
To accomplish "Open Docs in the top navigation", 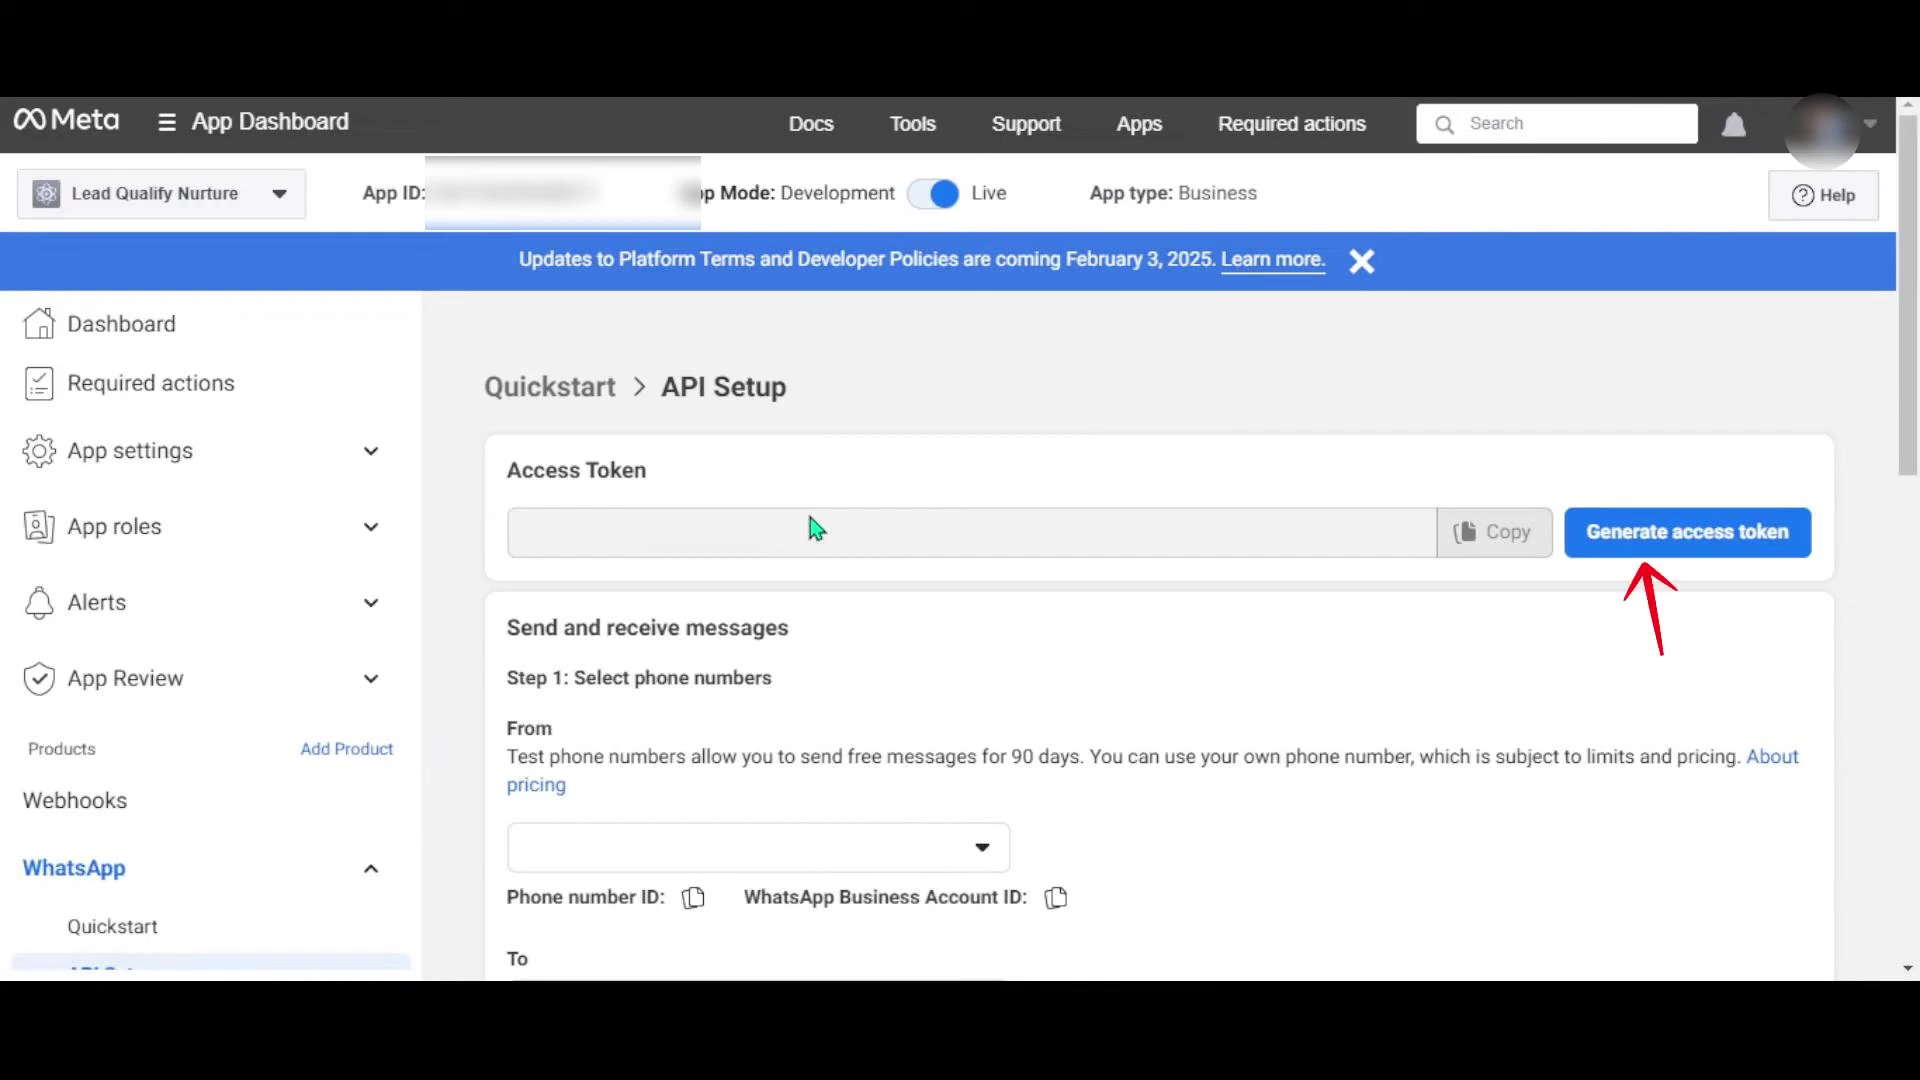I will pos(811,124).
